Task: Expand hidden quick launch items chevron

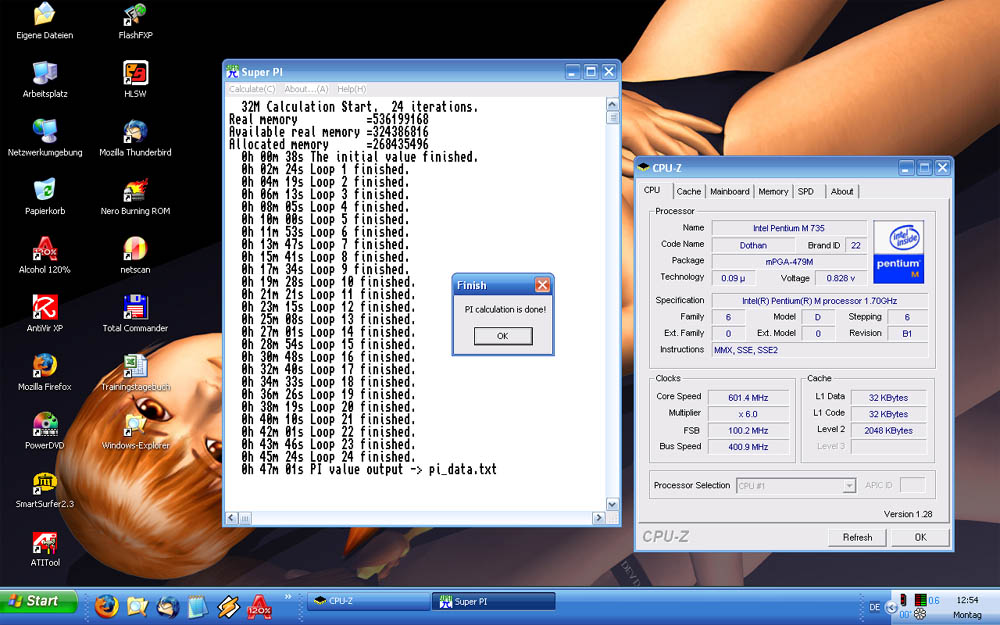Action: coord(288,597)
